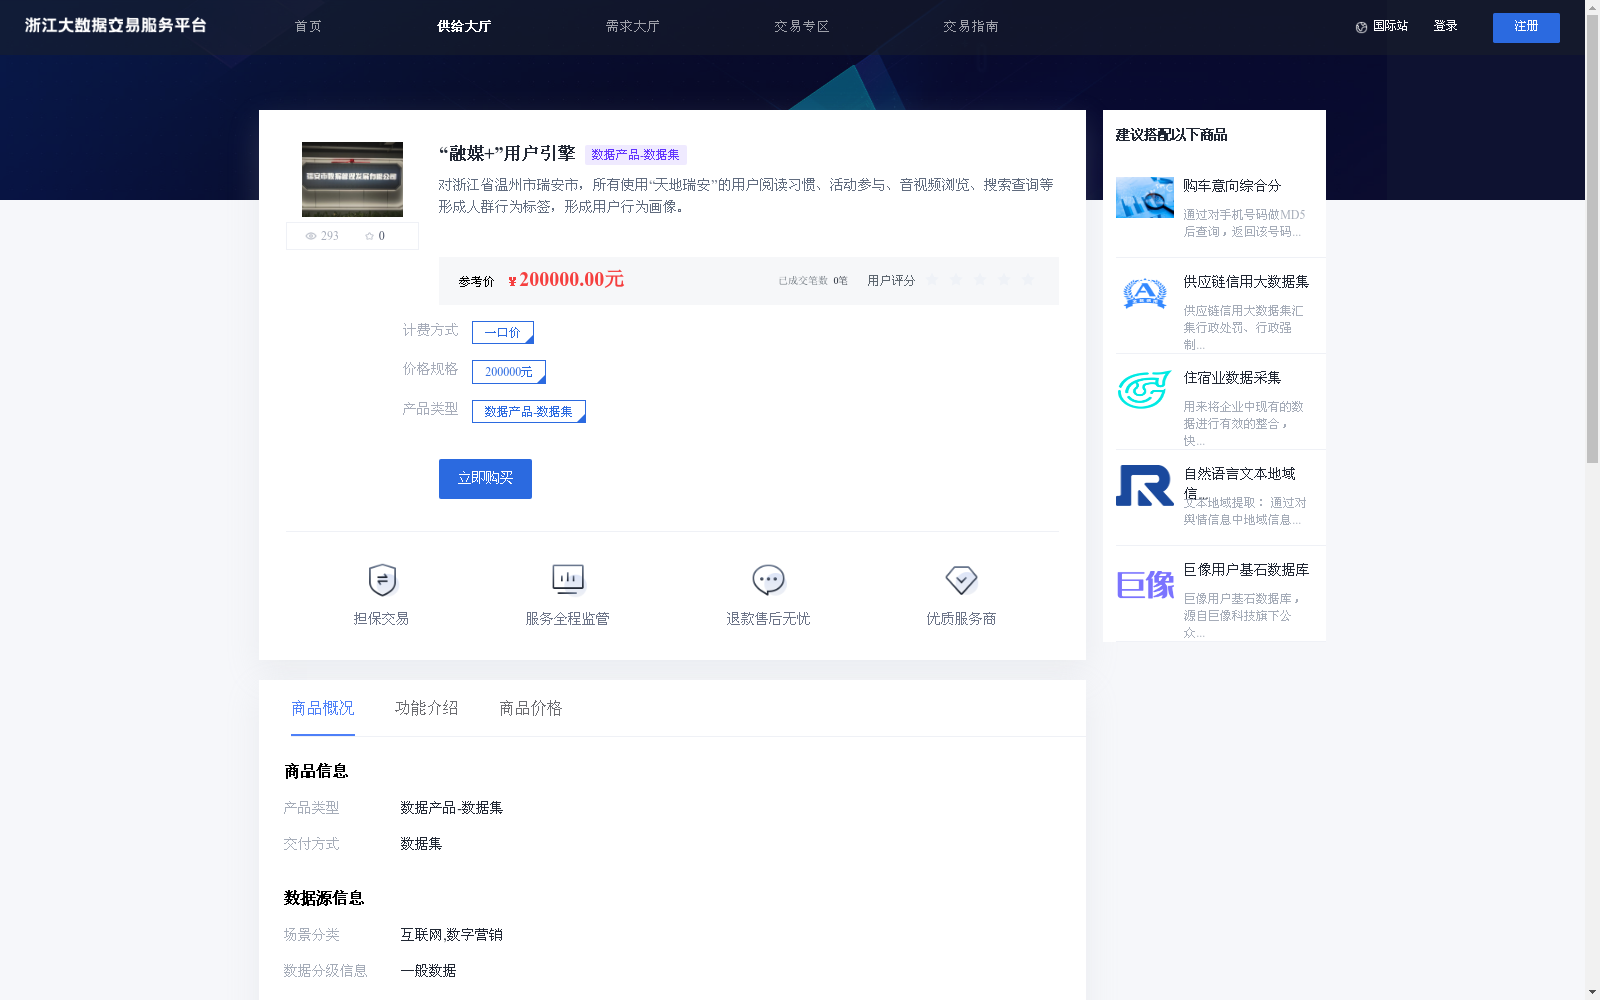Click the 退款售后无忧 chat bubble icon
1600x1000 pixels.
pyautogui.click(x=768, y=580)
